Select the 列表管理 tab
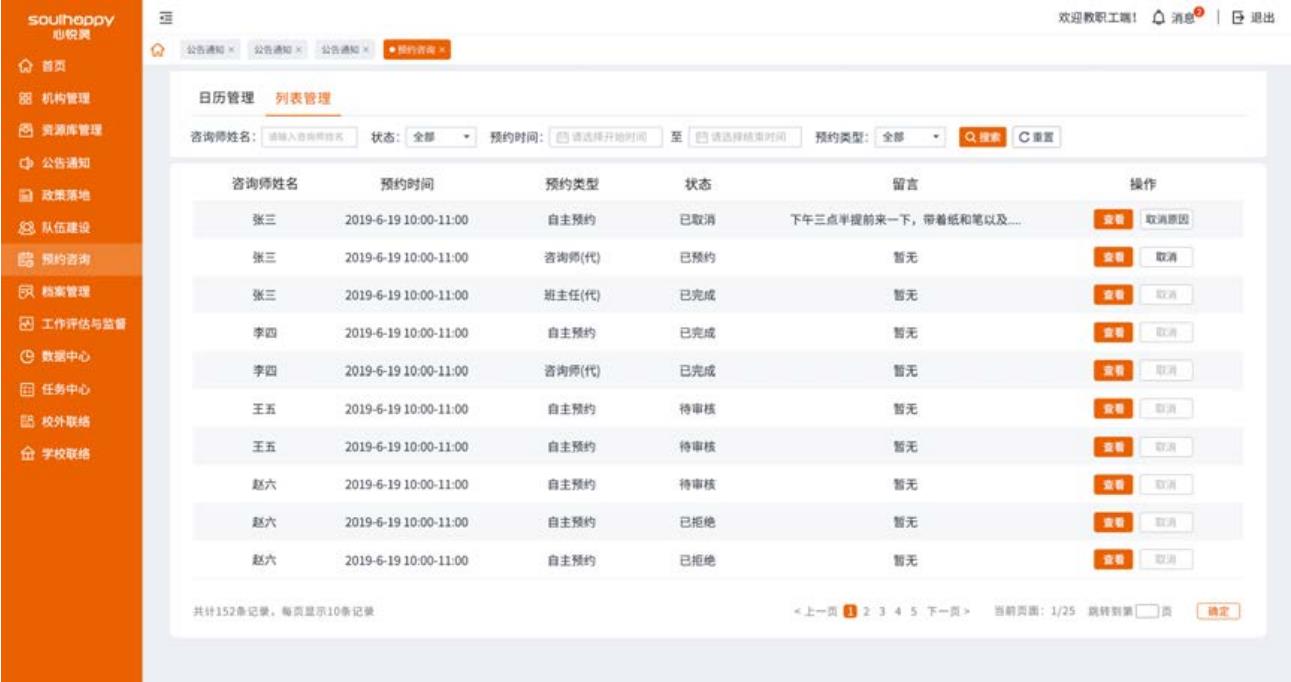Screen dimensions: 1291x682 pyautogui.click(x=302, y=98)
